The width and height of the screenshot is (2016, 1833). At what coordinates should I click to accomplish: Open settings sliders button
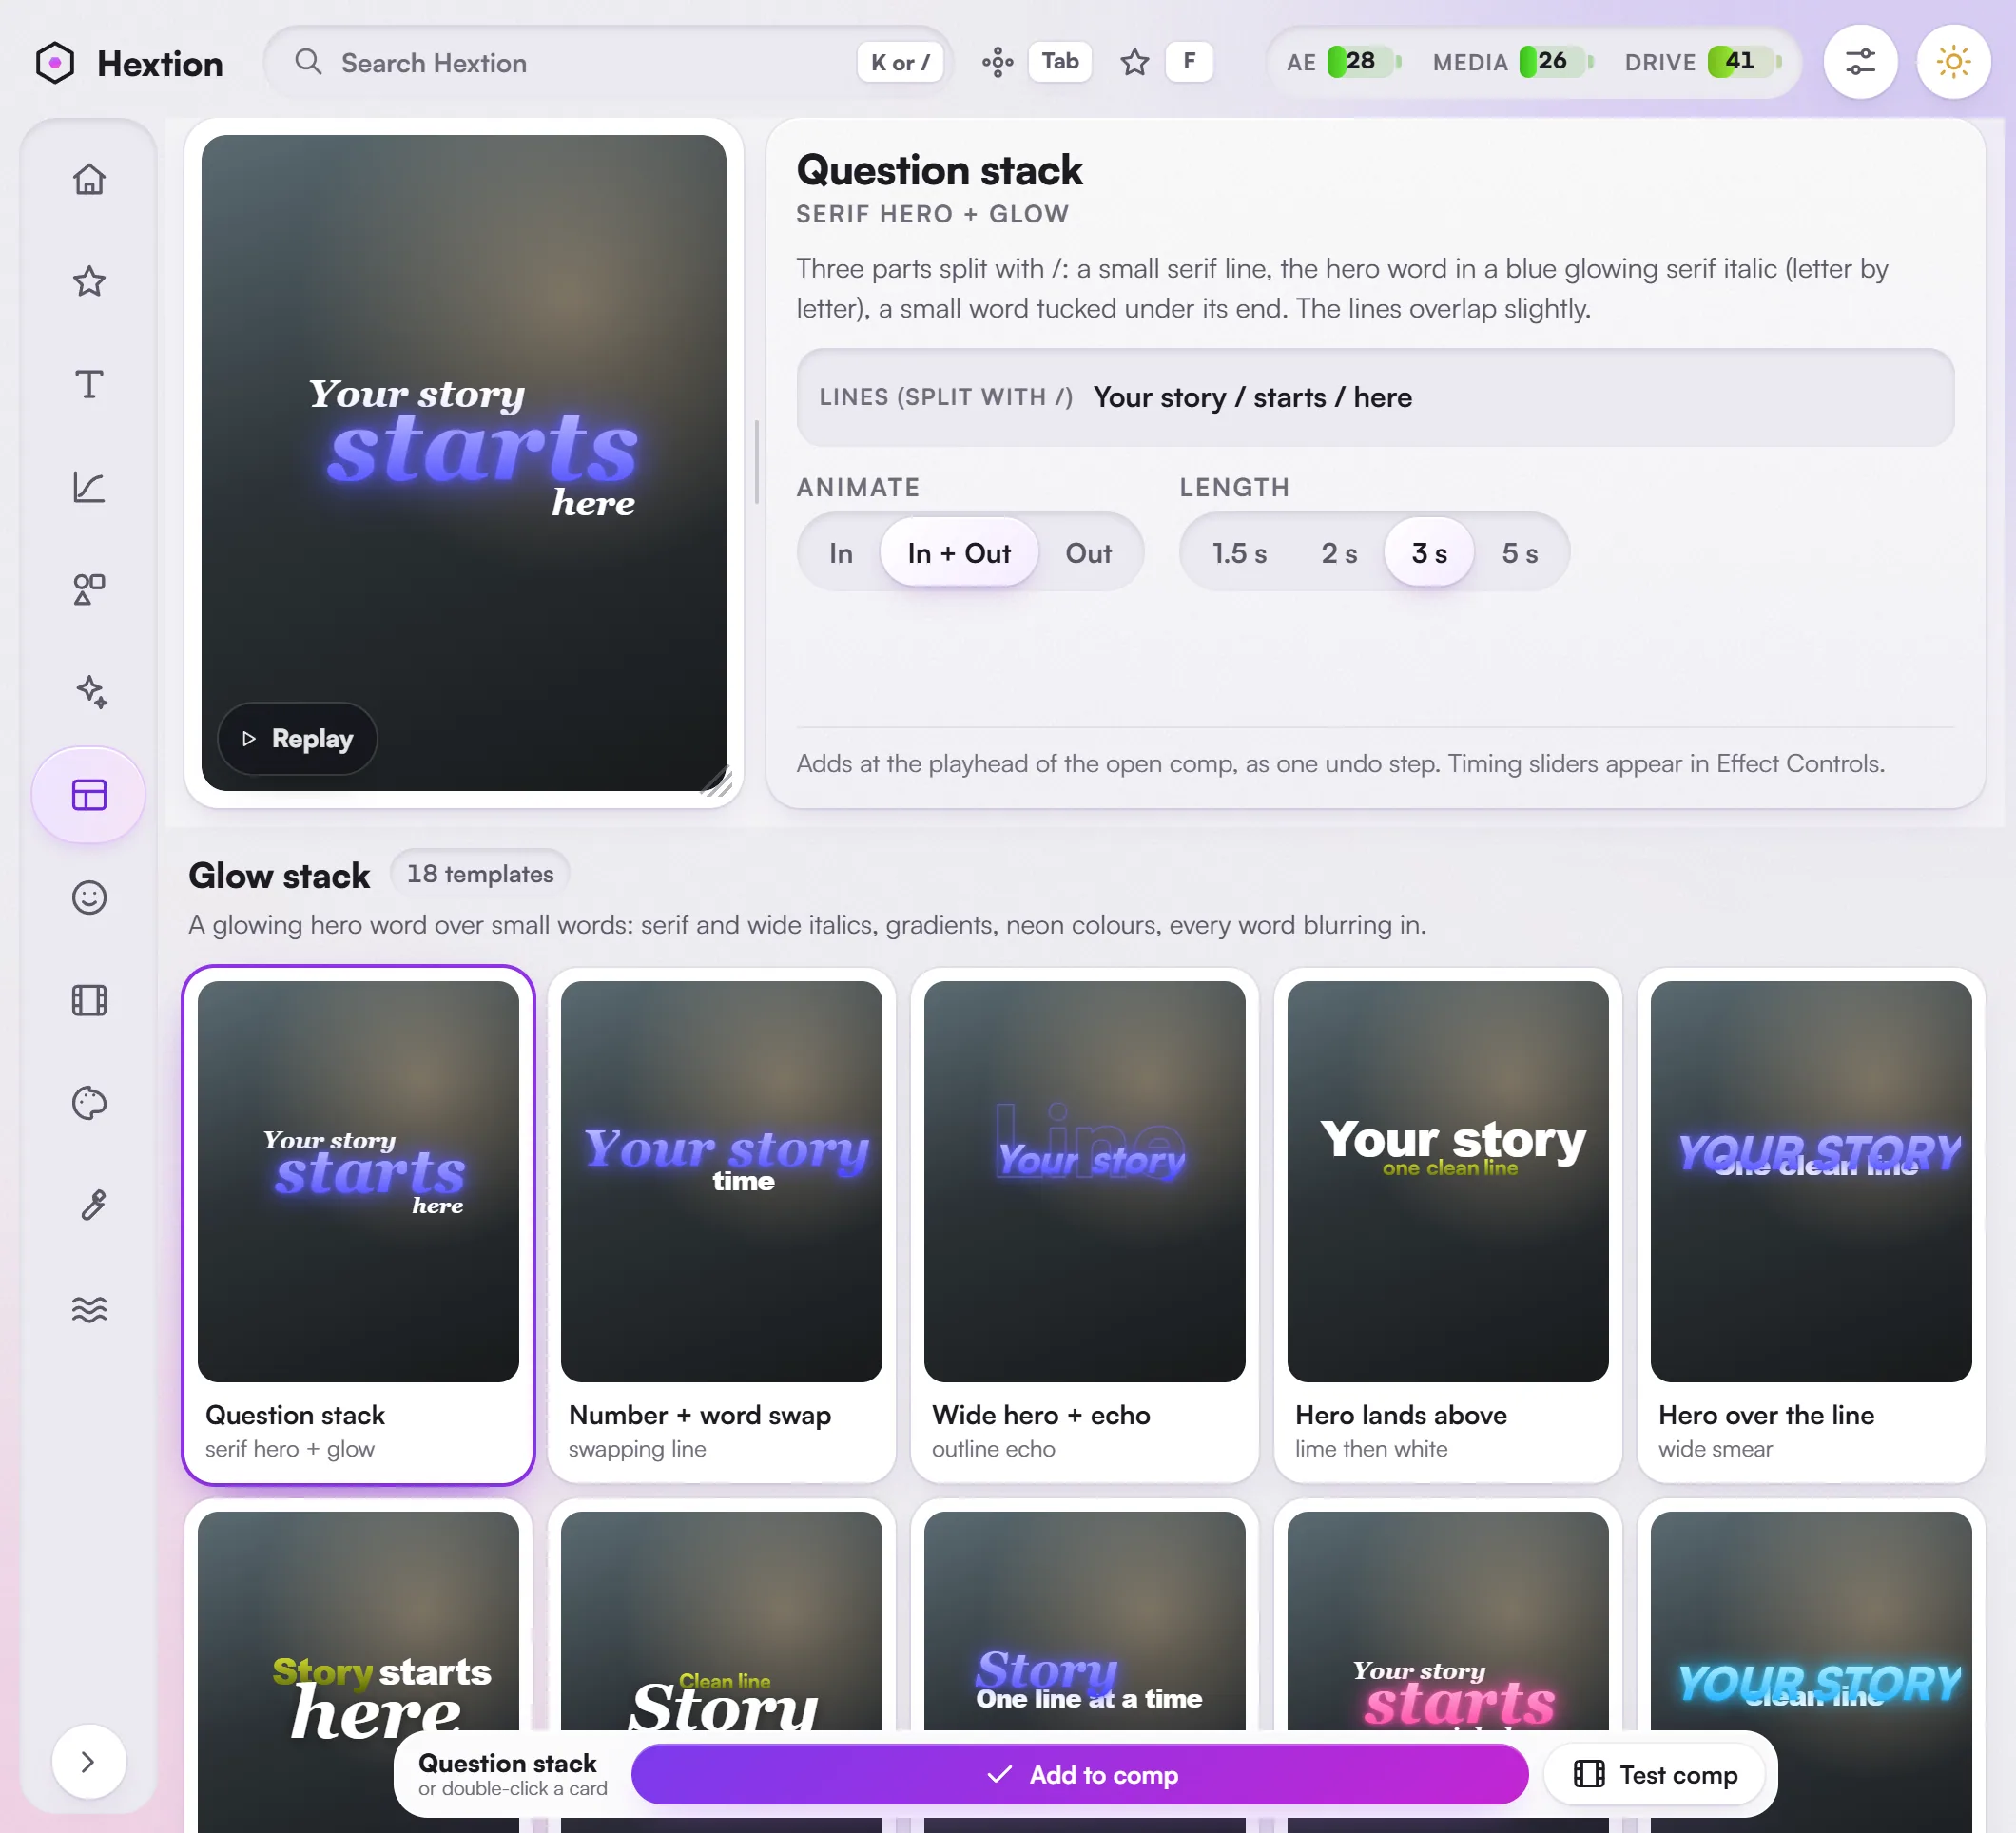point(1860,62)
